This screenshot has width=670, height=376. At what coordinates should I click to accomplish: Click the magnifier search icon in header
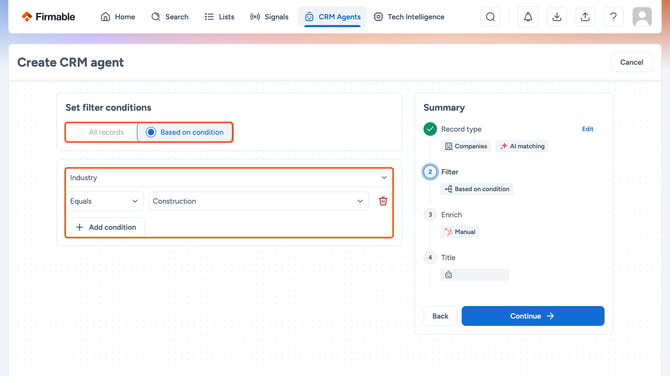click(x=491, y=17)
